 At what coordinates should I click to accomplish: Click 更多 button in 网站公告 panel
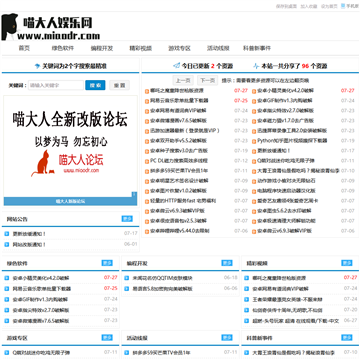coord(127,219)
